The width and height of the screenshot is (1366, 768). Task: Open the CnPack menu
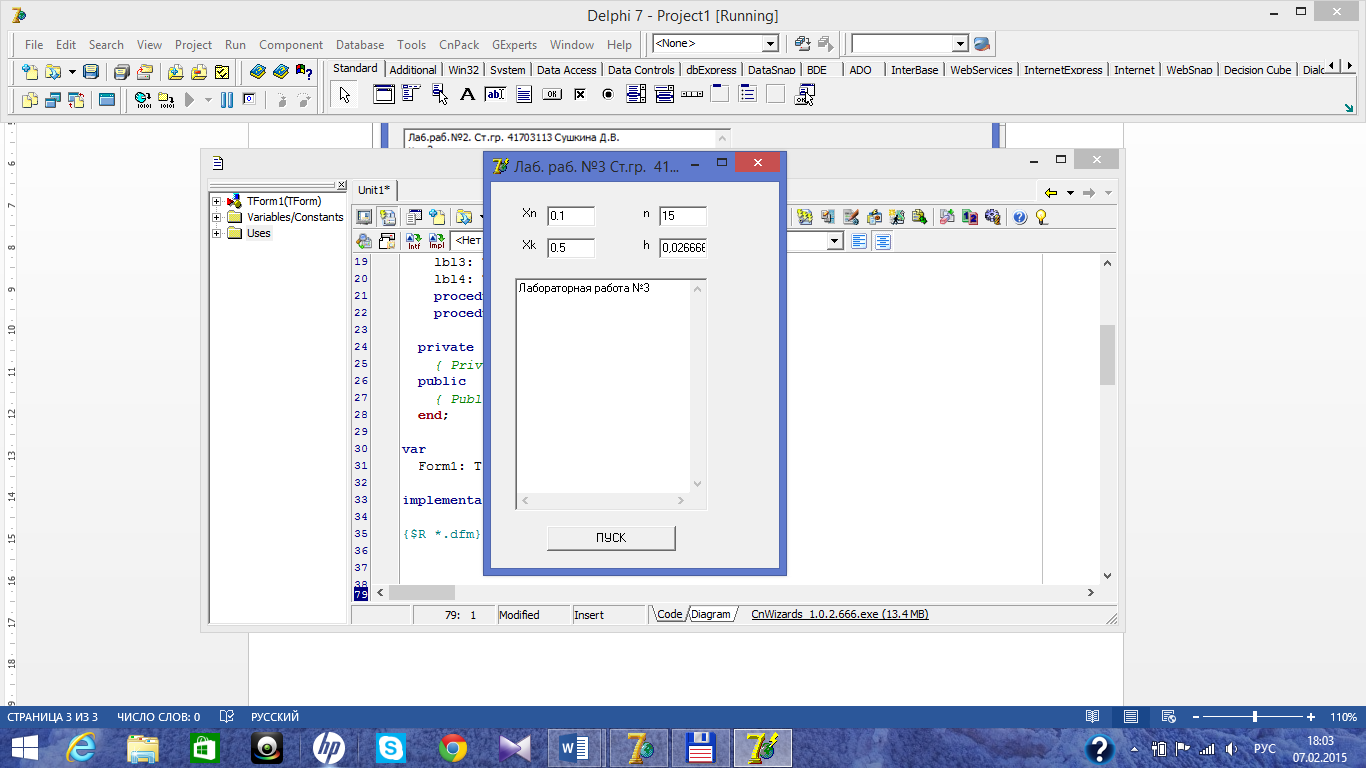(x=459, y=45)
